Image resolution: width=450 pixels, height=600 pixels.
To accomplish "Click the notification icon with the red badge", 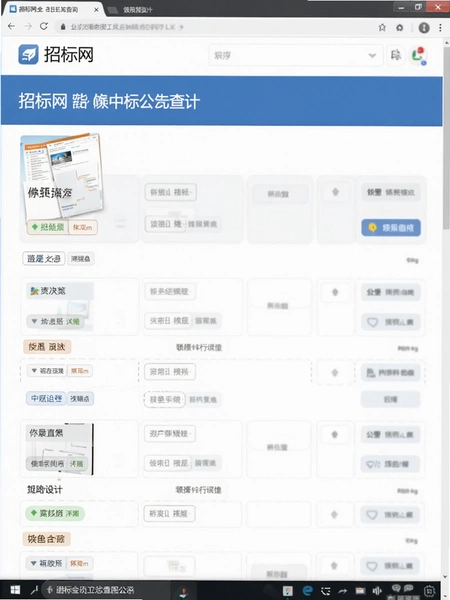I will pyautogui.click(x=419, y=55).
